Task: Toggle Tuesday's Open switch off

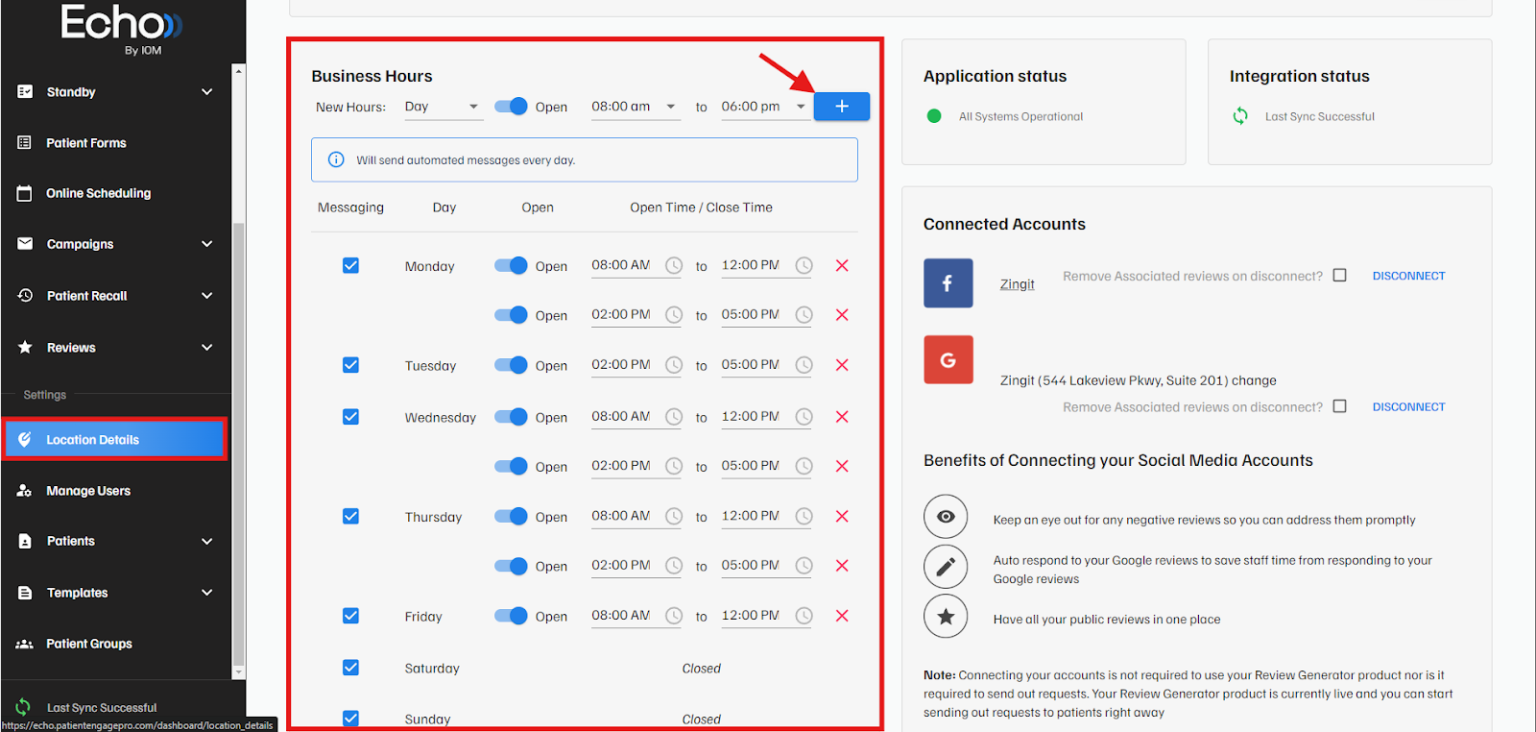Action: [510, 365]
